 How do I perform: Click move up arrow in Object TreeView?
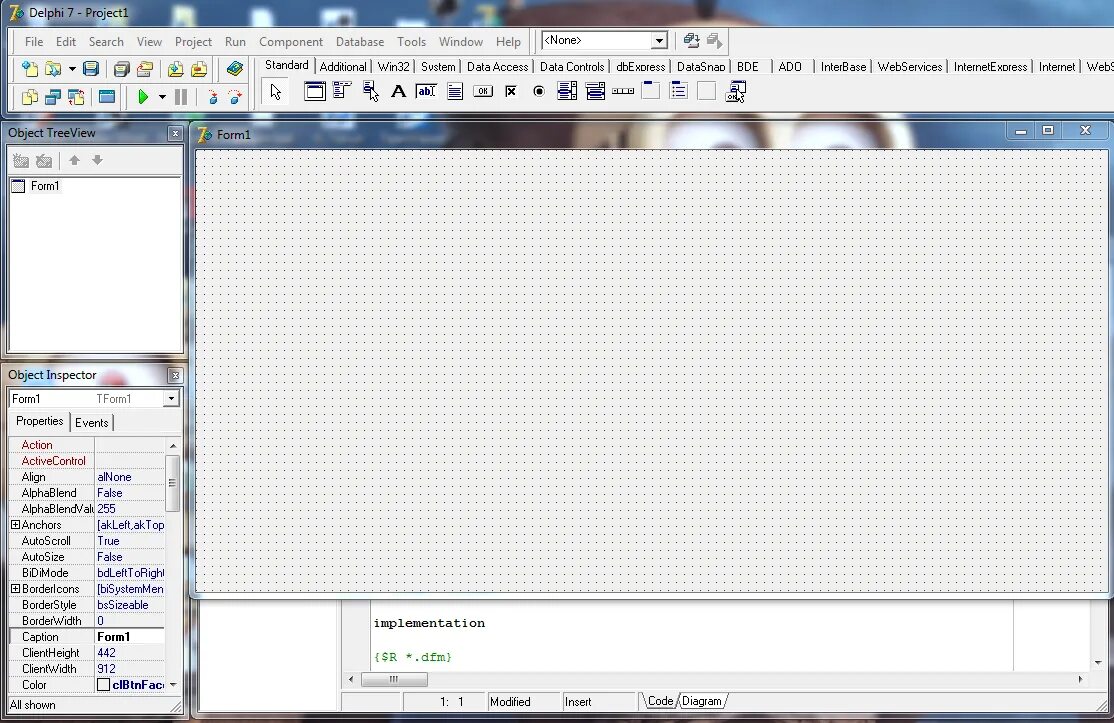[74, 161]
